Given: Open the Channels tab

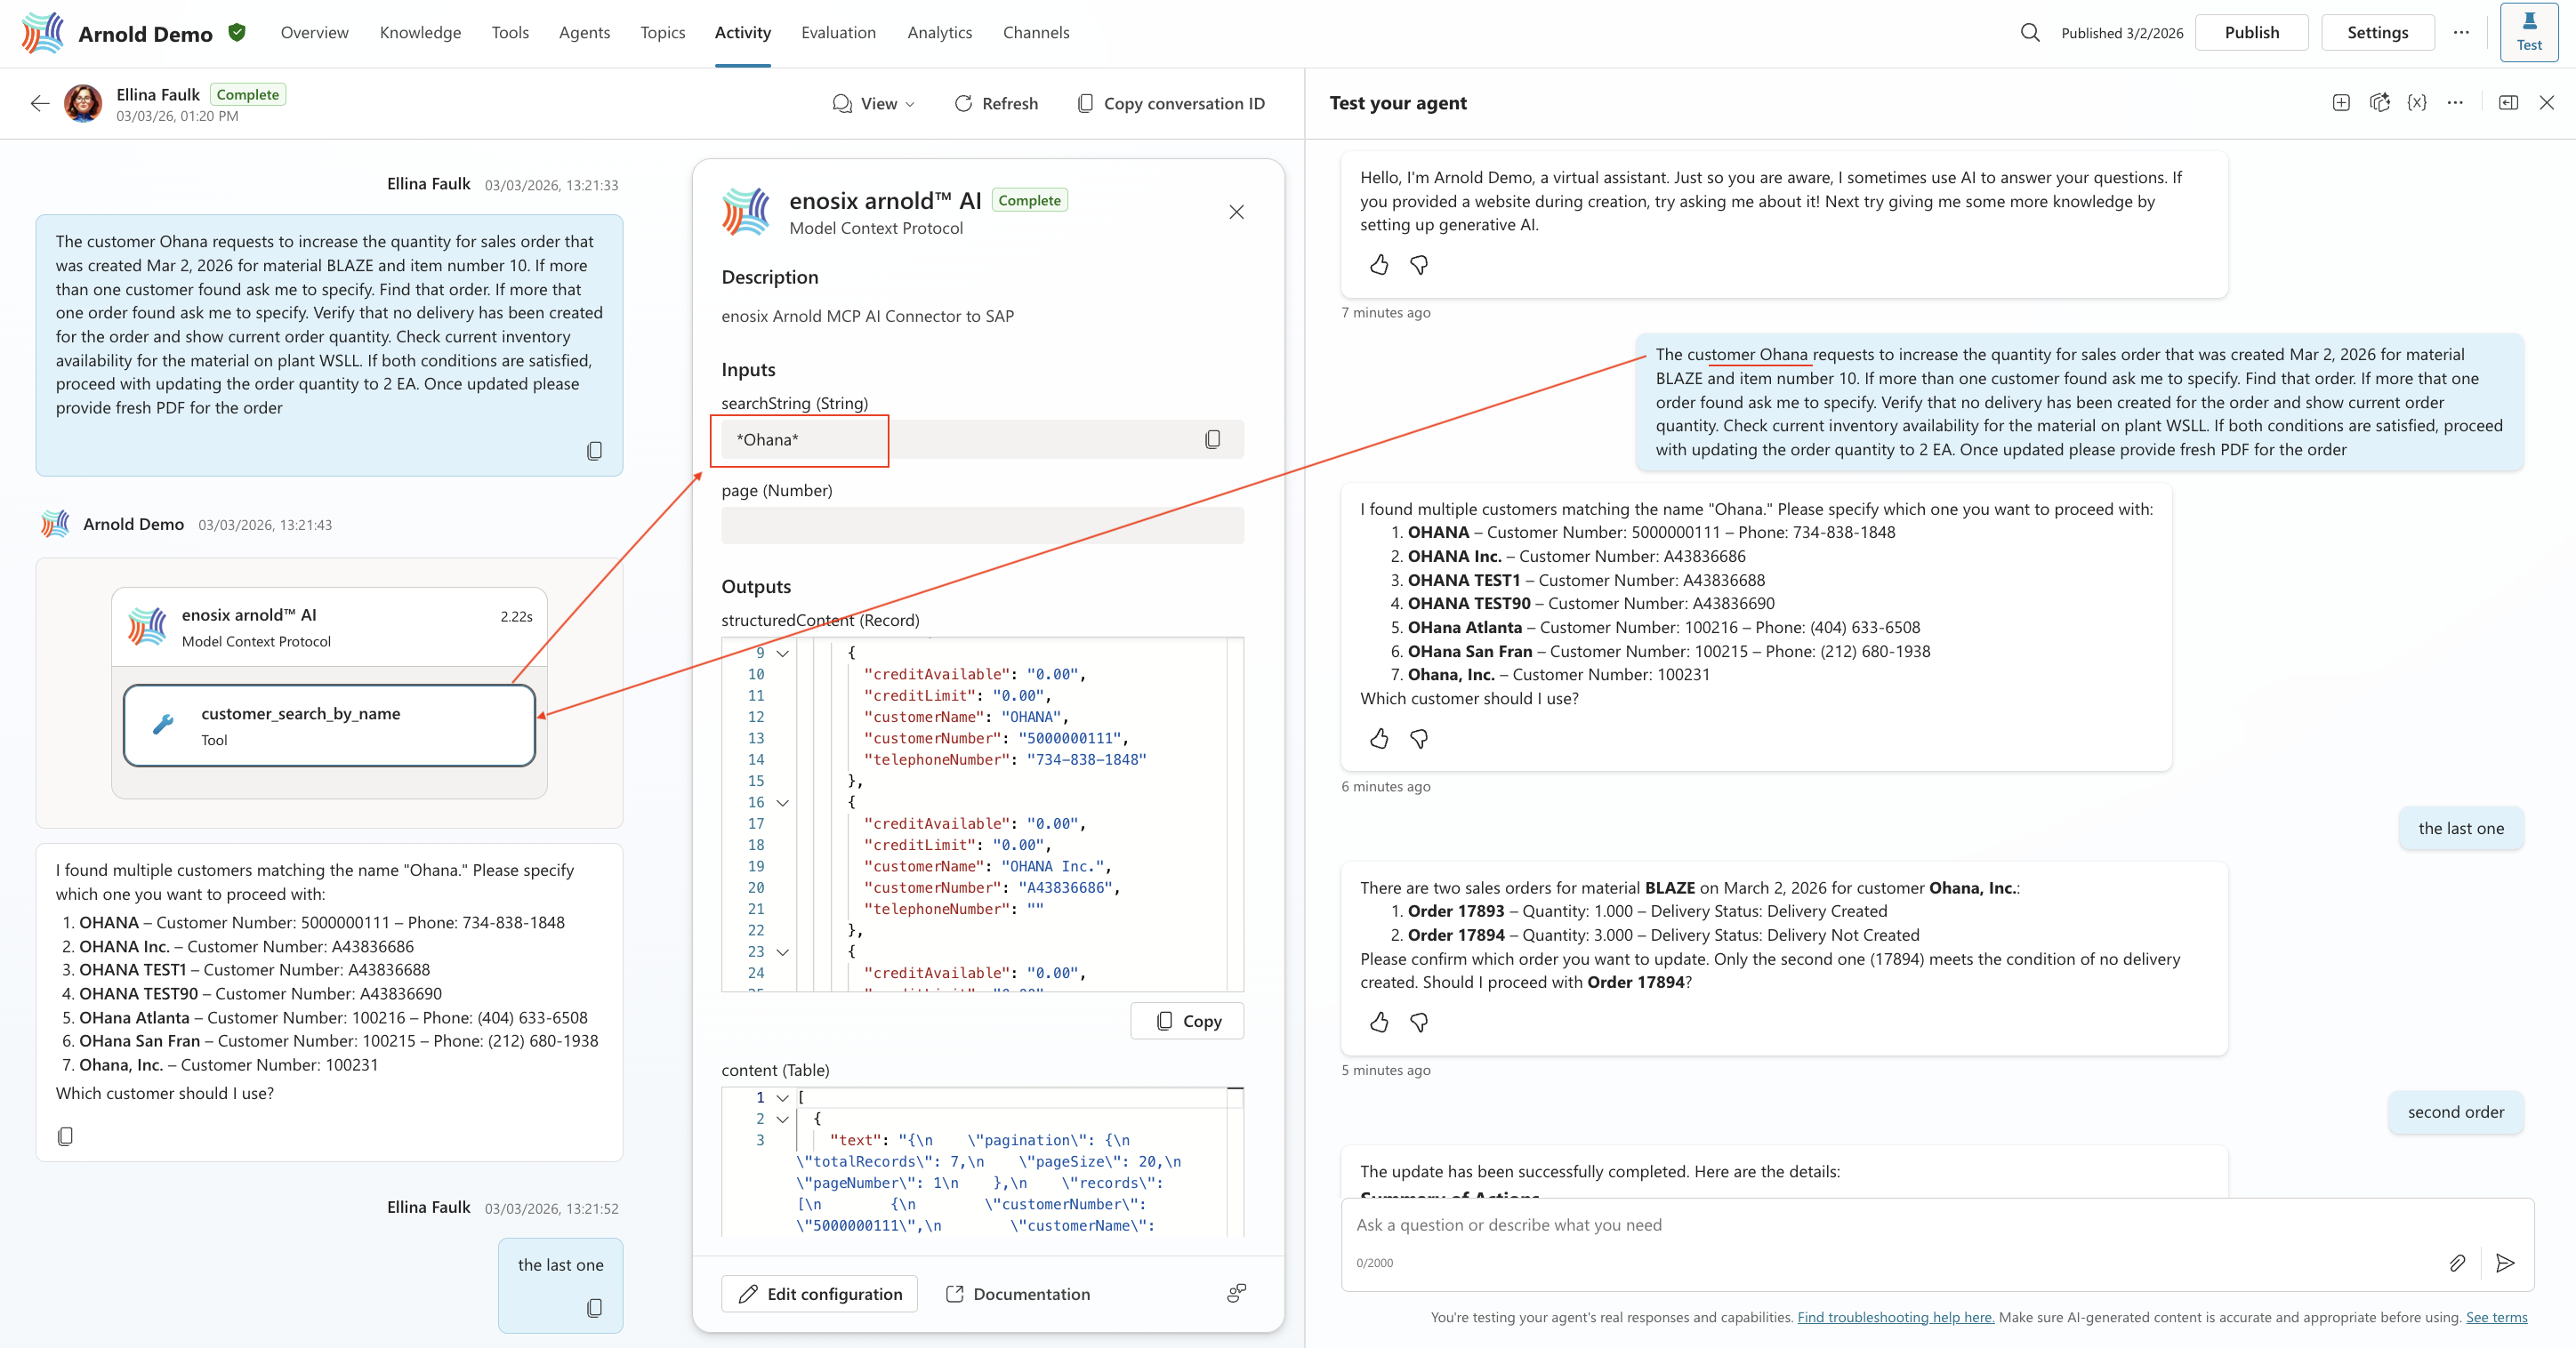Looking at the screenshot, I should pos(1036,33).
